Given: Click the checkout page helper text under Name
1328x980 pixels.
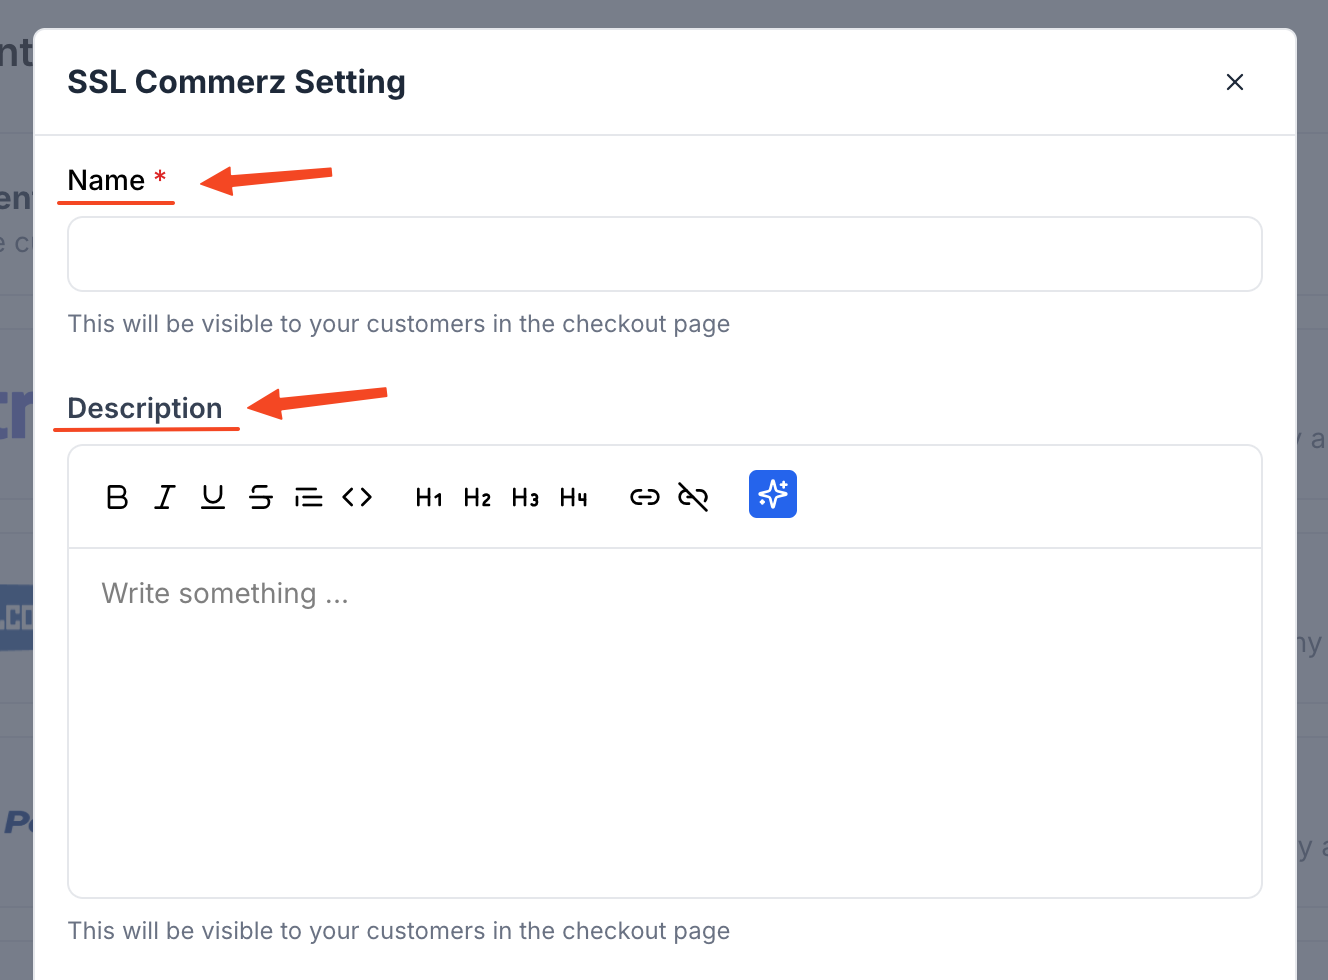Looking at the screenshot, I should coord(398,323).
